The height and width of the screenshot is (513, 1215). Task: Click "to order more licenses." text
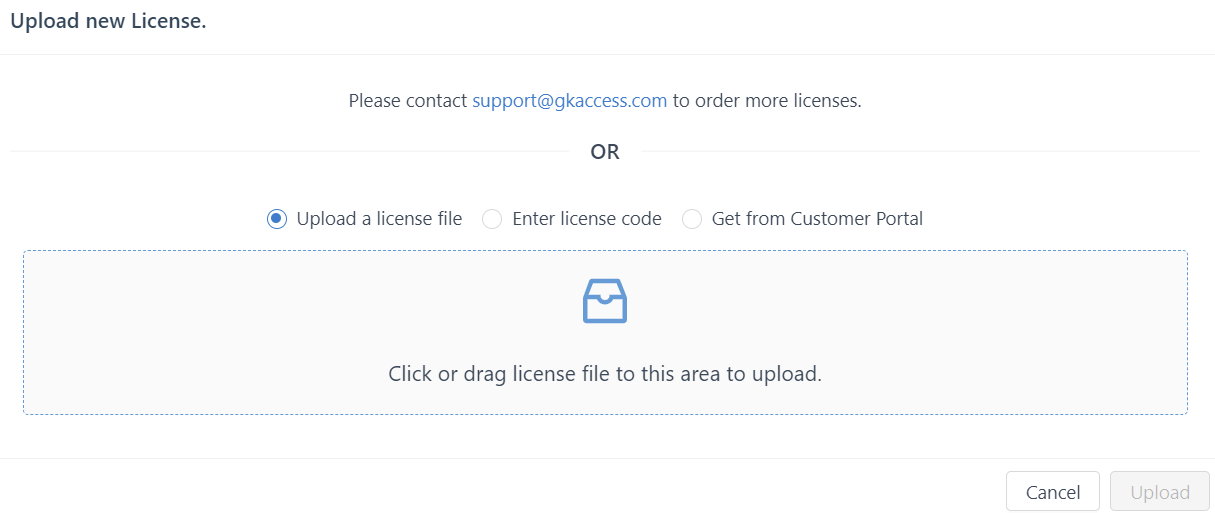tap(767, 101)
